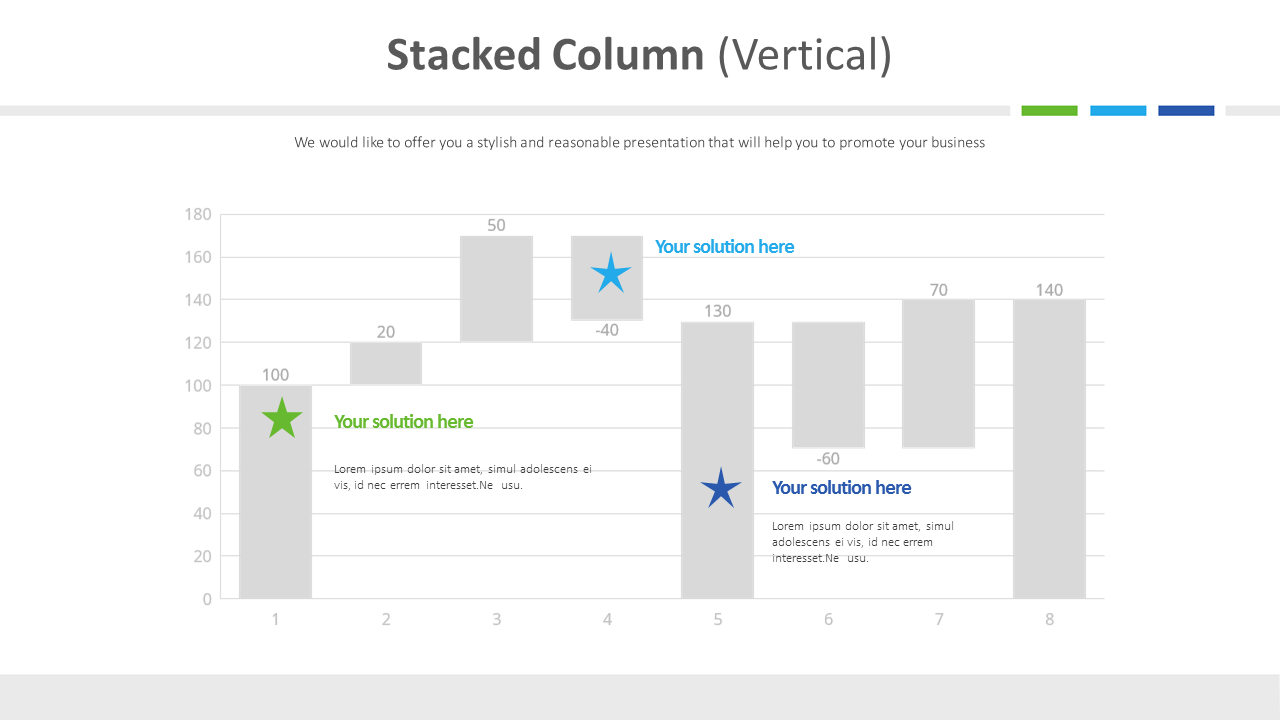Select the green header color block
Screen dimensions: 1280x720
[1049, 111]
